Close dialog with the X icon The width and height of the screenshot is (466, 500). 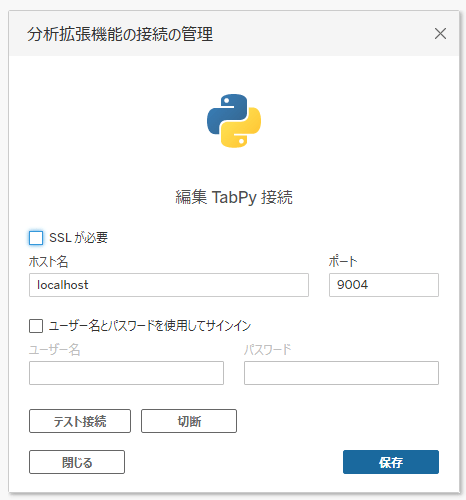coord(440,34)
